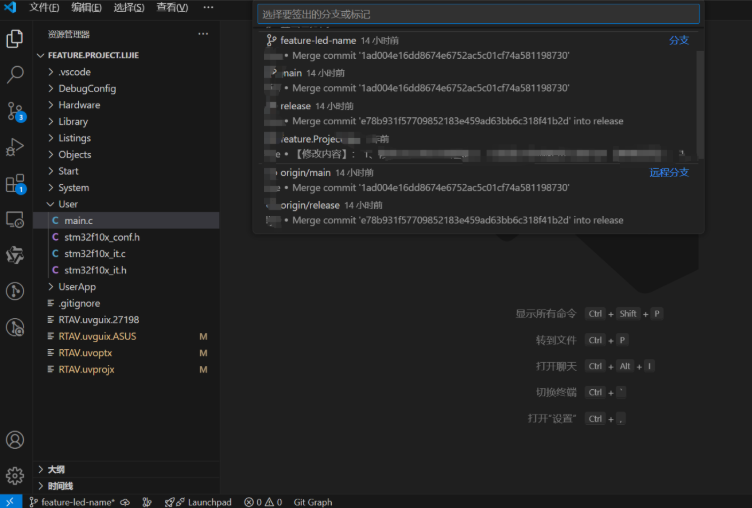Expand the .vscode folder
Screen dimensions: 752x508
coord(126,72)
